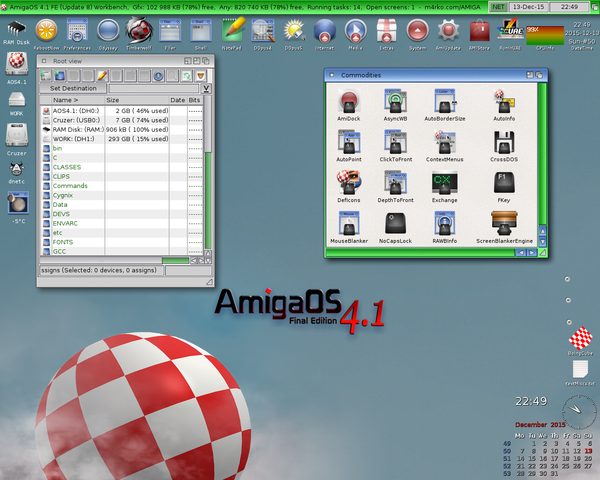Select the WORK: (DH1:) row
The image size is (600, 480).
(x=122, y=139)
